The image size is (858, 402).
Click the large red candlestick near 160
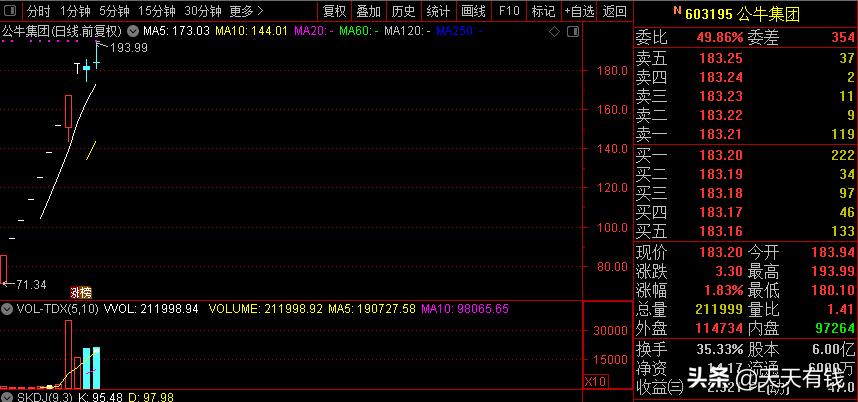tap(68, 112)
